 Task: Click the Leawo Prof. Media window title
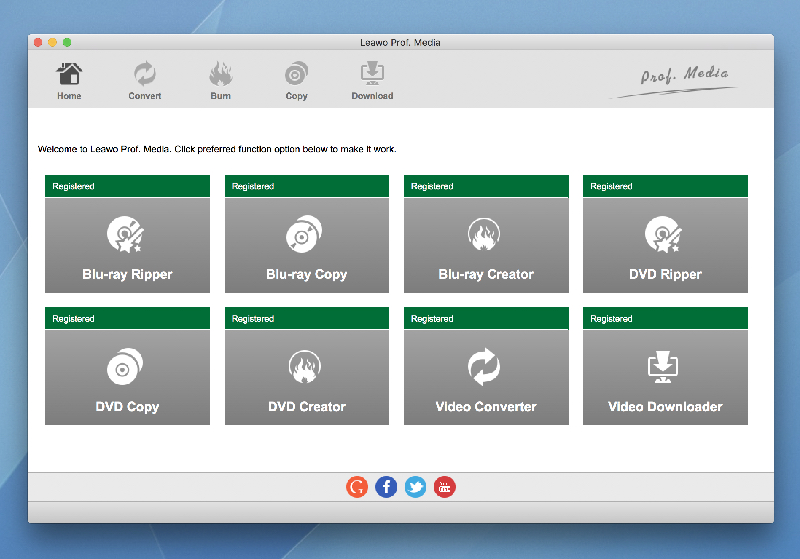[400, 42]
